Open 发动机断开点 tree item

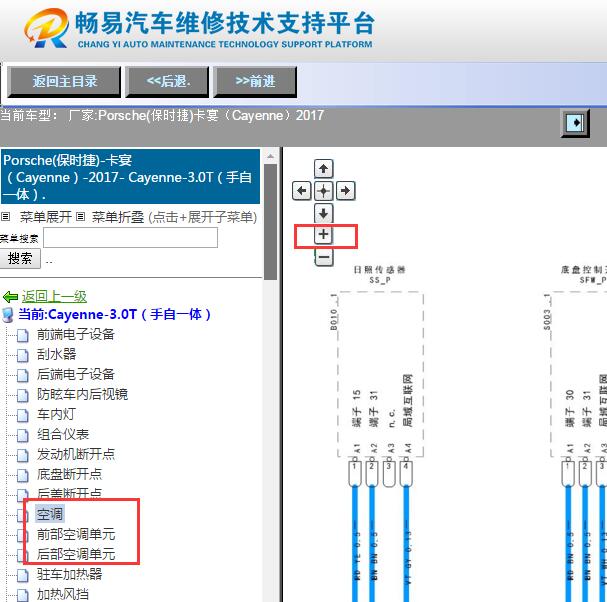[76, 455]
